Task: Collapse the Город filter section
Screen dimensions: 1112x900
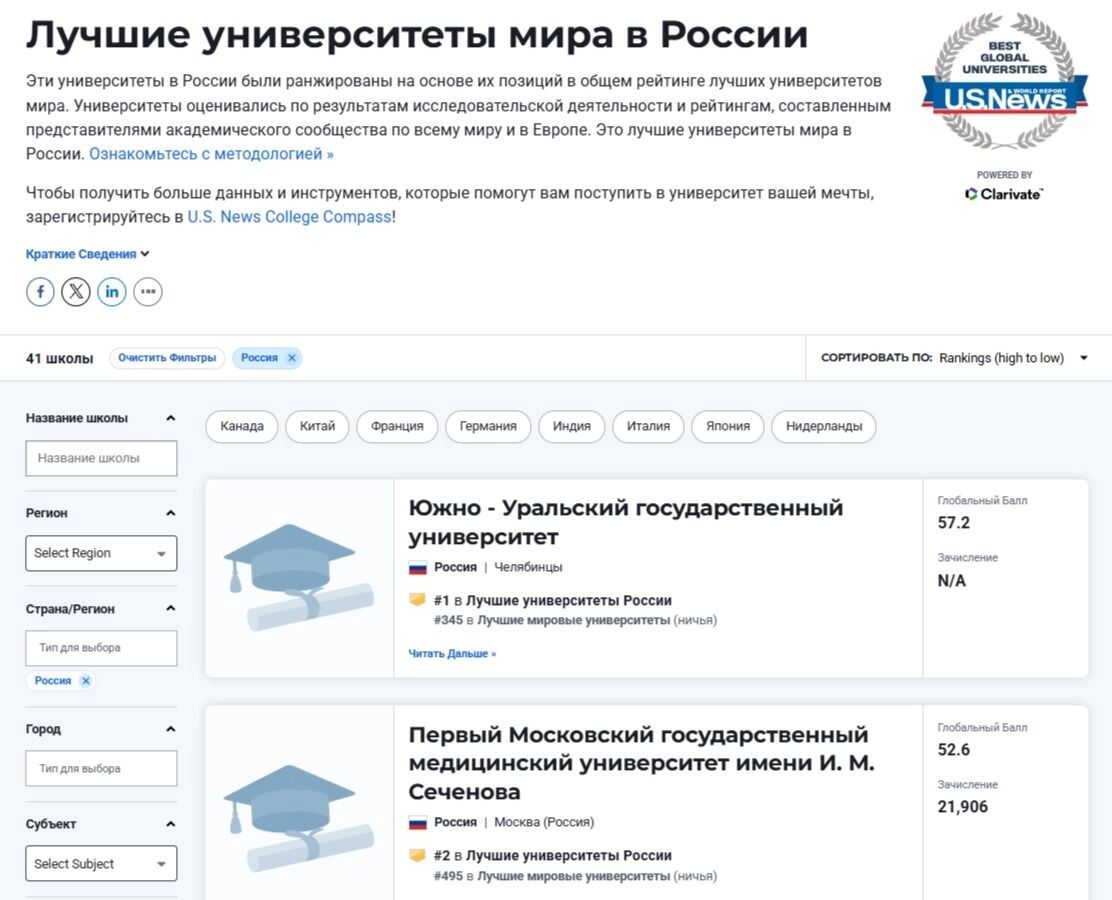Action: [170, 729]
